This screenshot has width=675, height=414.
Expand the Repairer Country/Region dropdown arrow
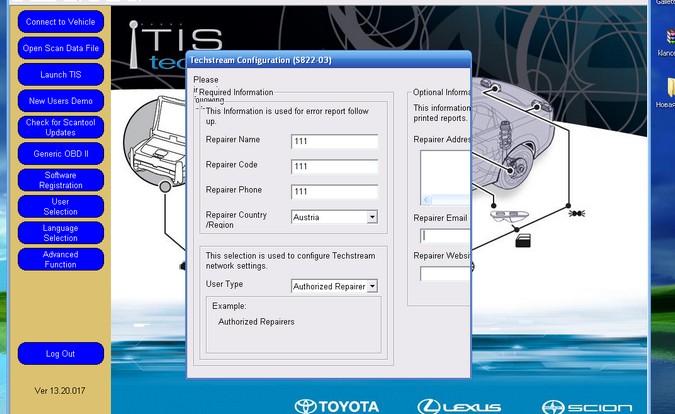(372, 217)
